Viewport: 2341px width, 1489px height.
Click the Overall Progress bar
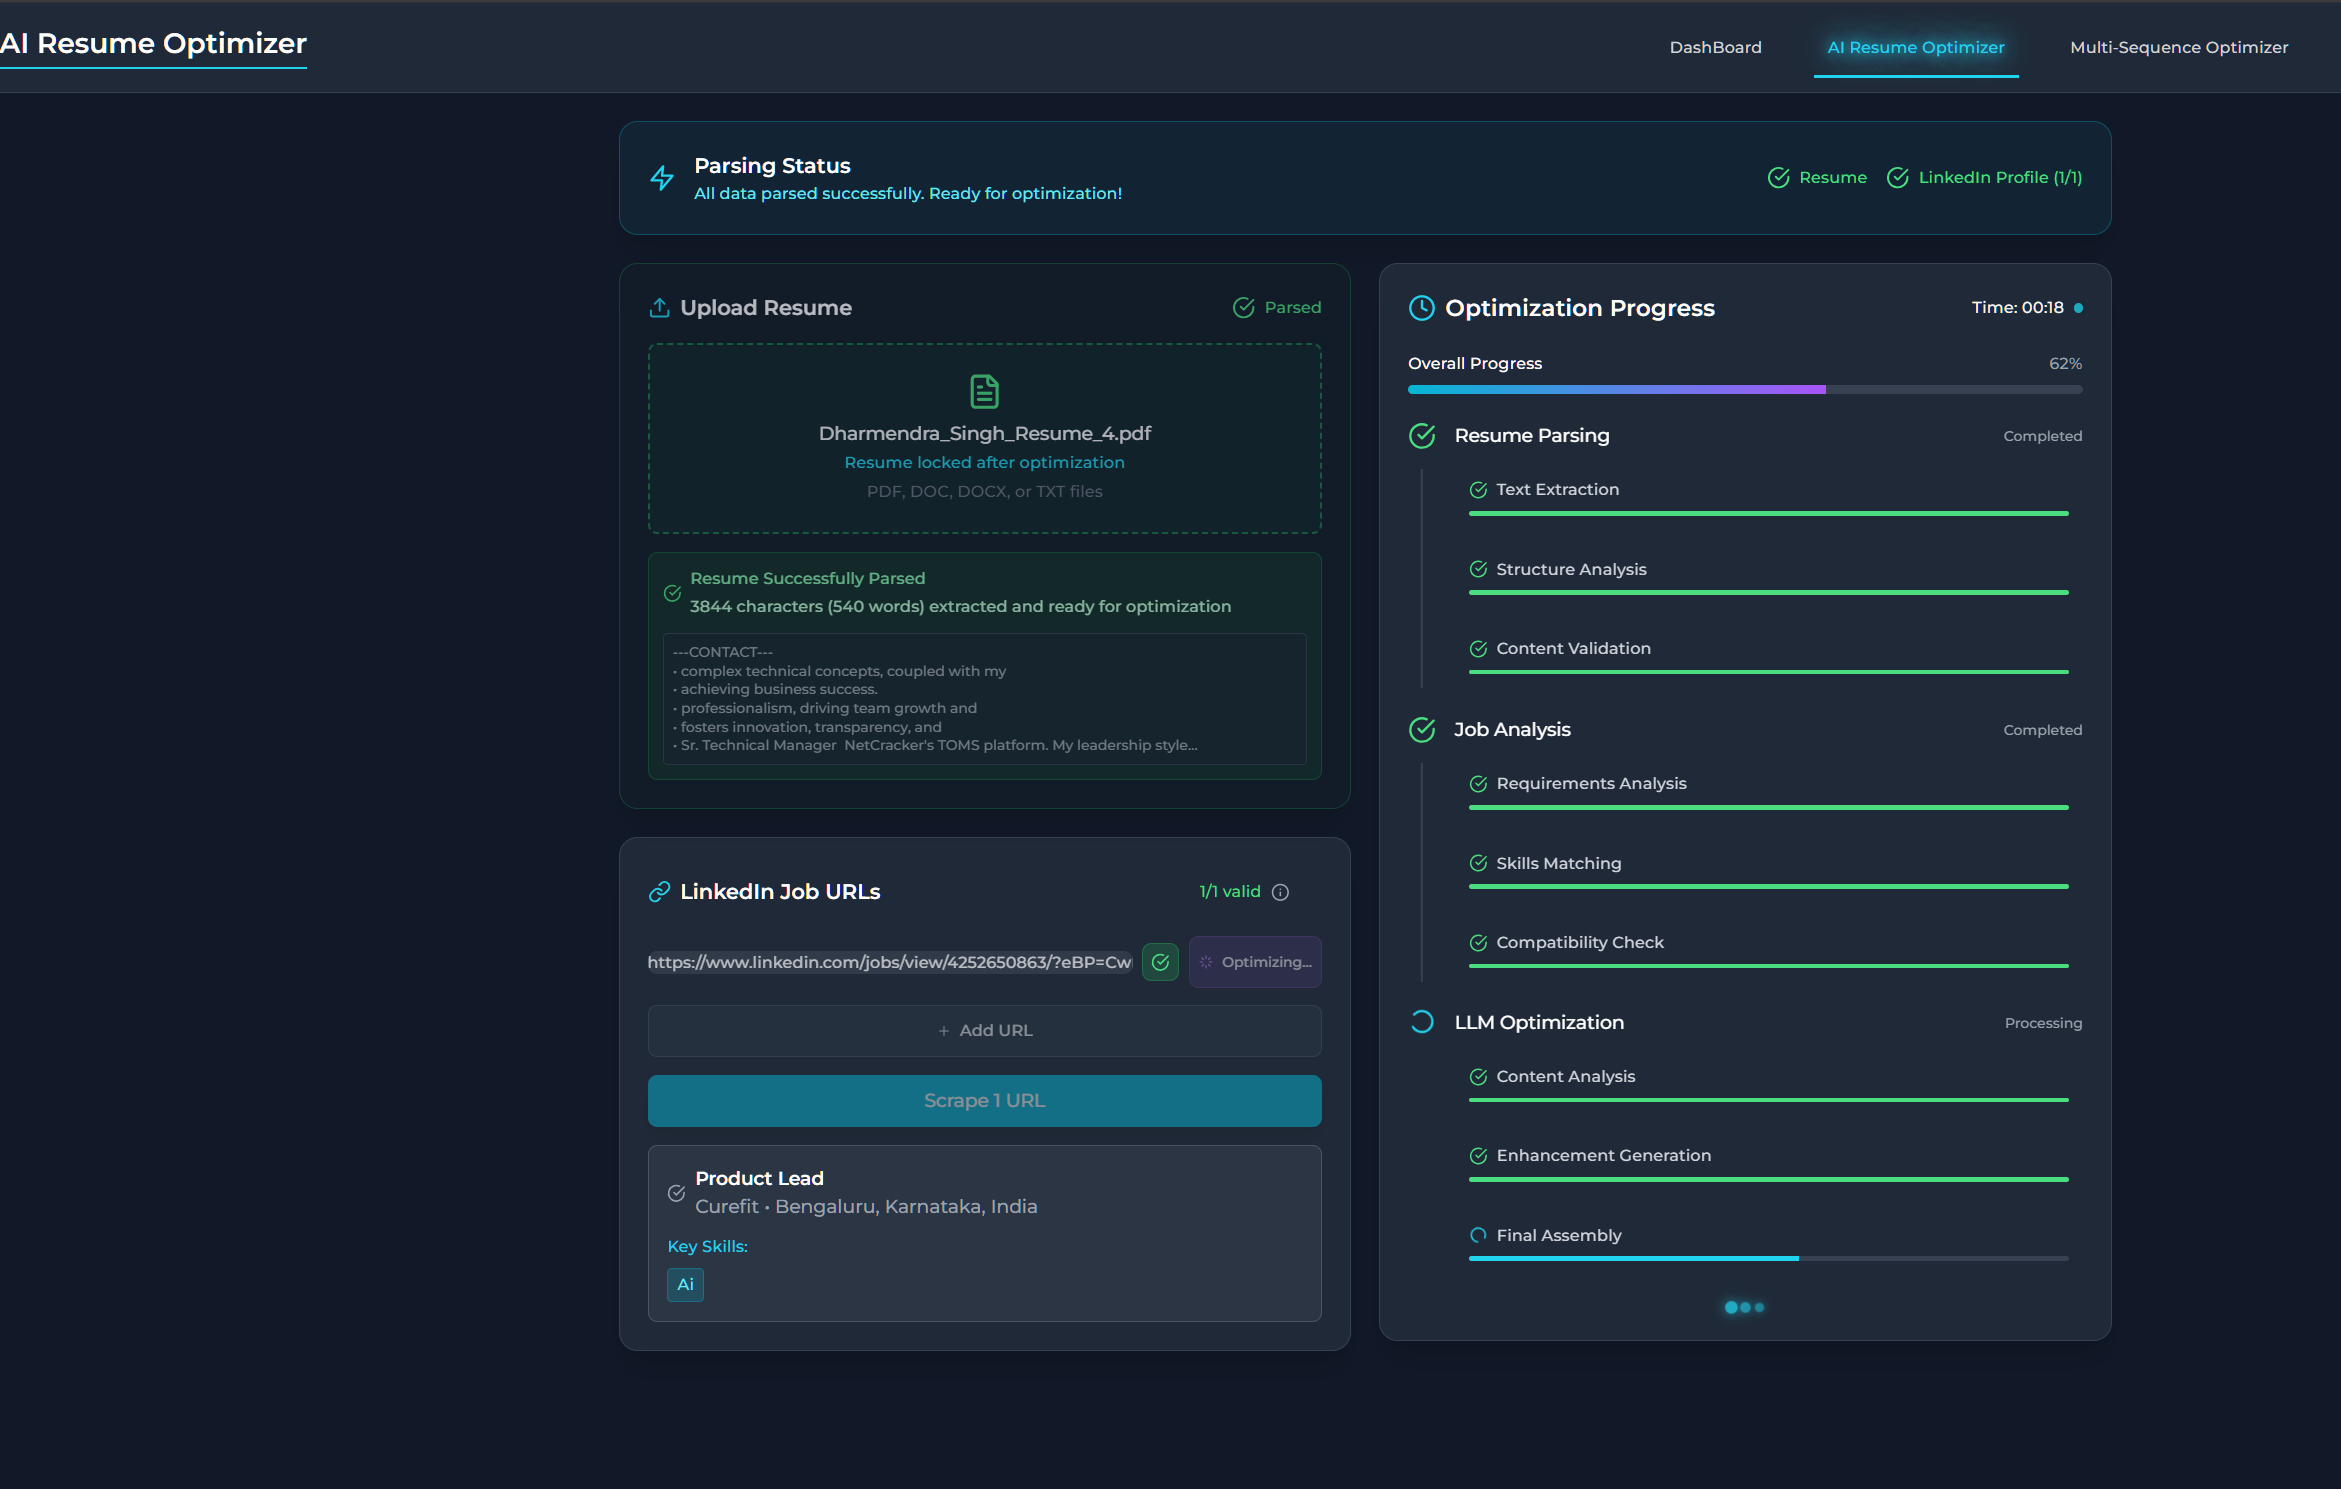coord(1744,389)
